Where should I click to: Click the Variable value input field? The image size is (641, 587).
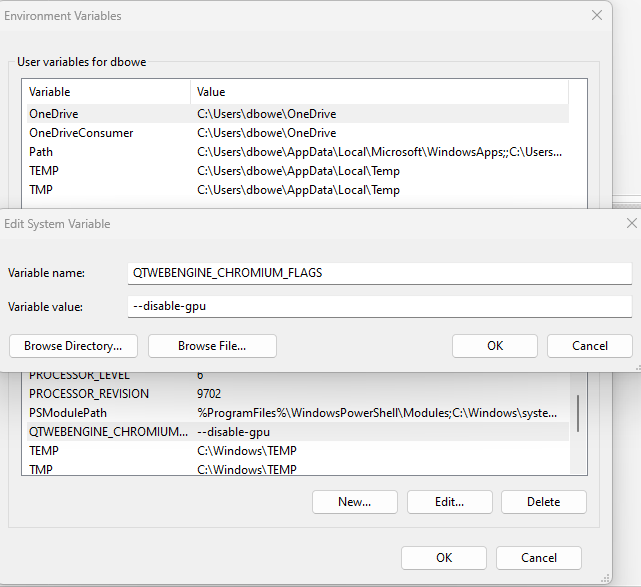[x=381, y=307]
